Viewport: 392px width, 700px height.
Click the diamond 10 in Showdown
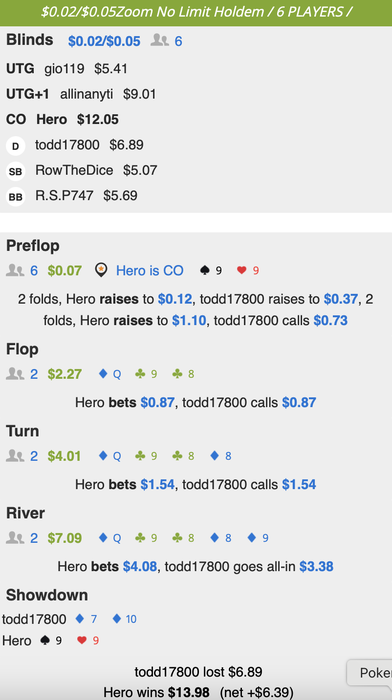[125, 619]
